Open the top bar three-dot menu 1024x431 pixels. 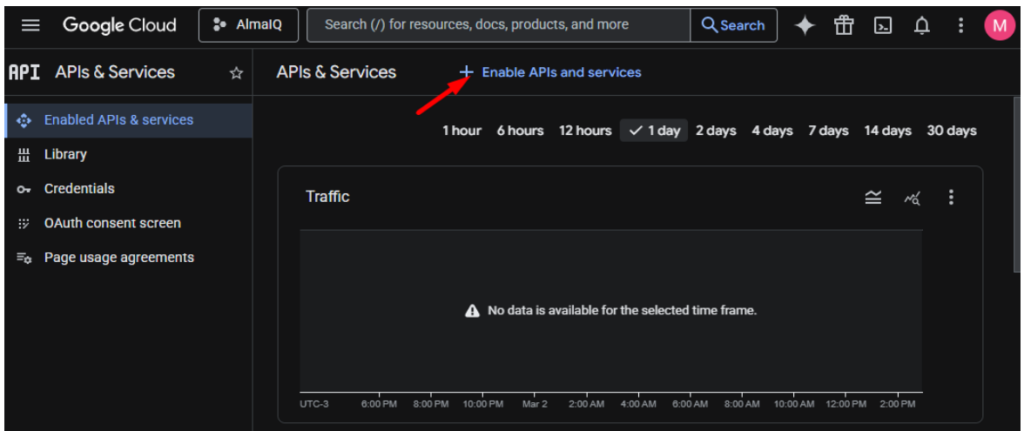coord(960,25)
